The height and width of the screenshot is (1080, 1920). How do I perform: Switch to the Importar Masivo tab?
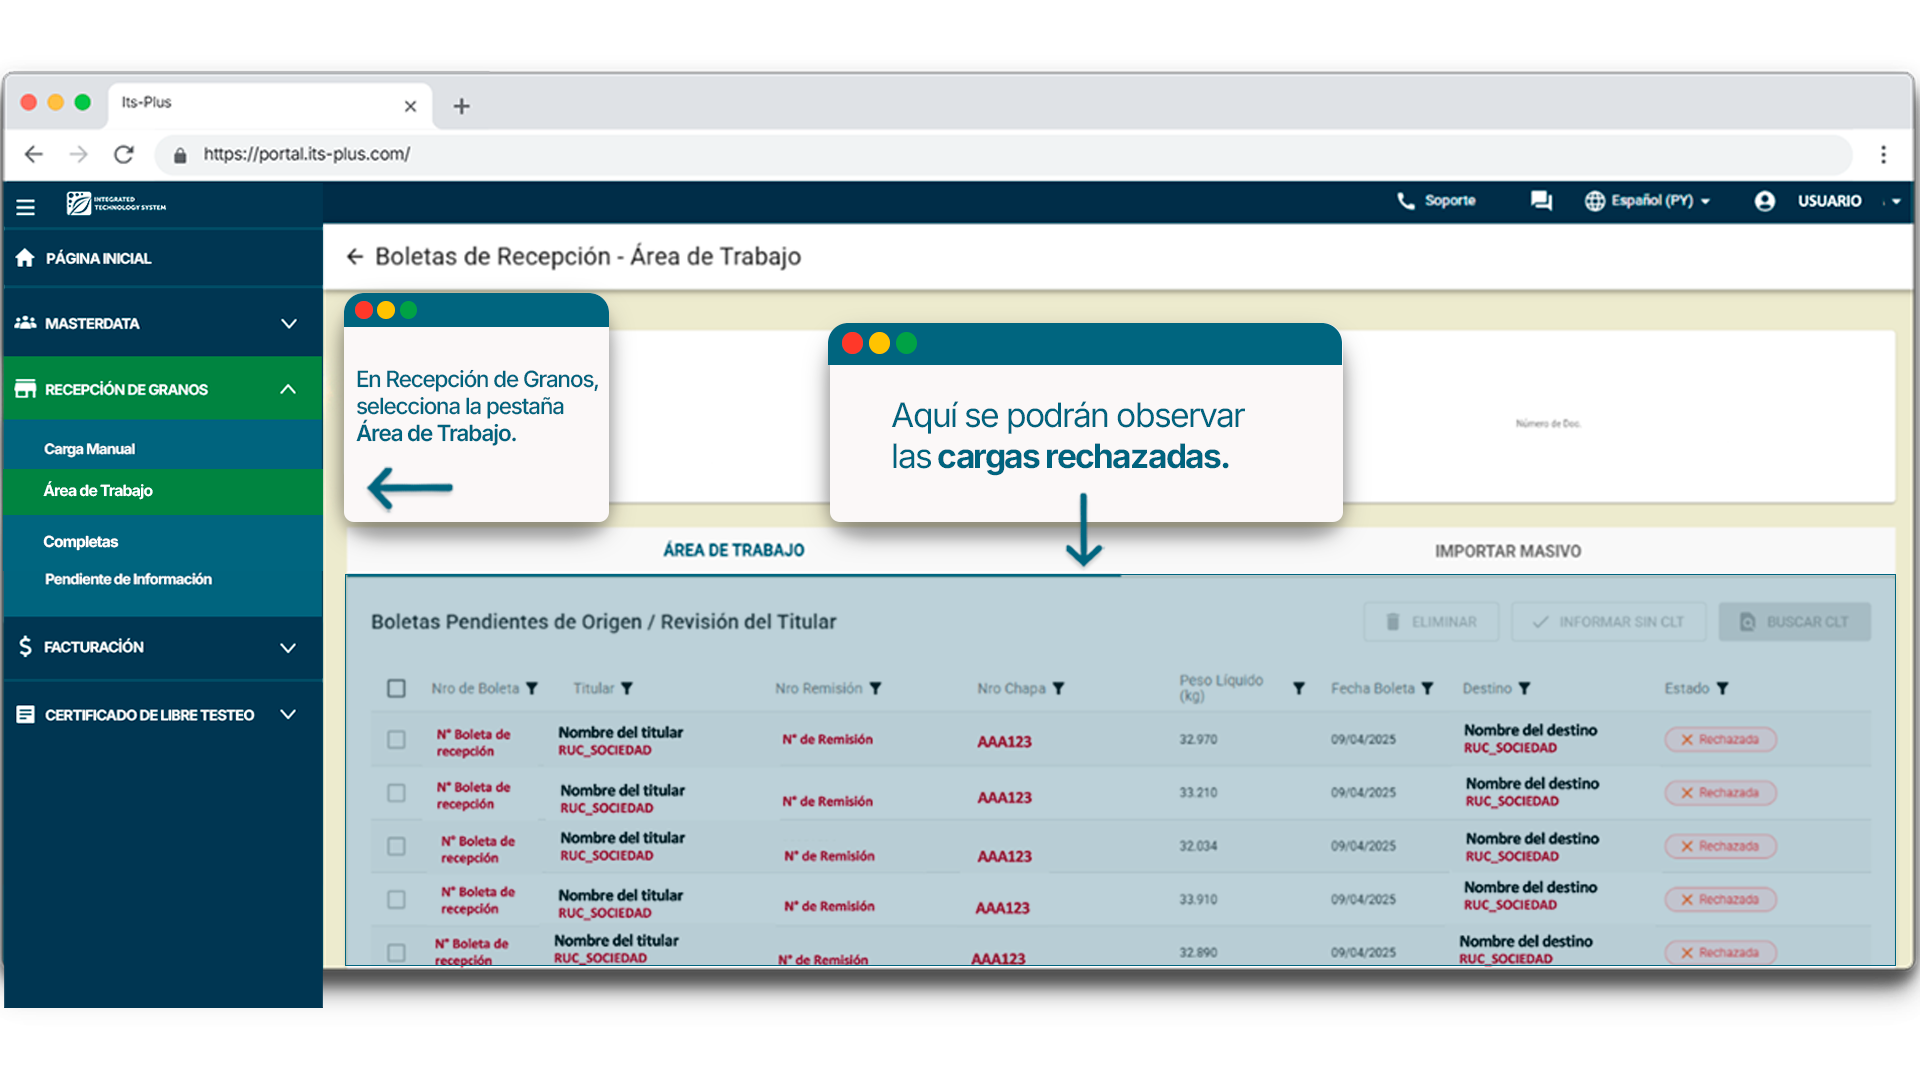(x=1507, y=551)
